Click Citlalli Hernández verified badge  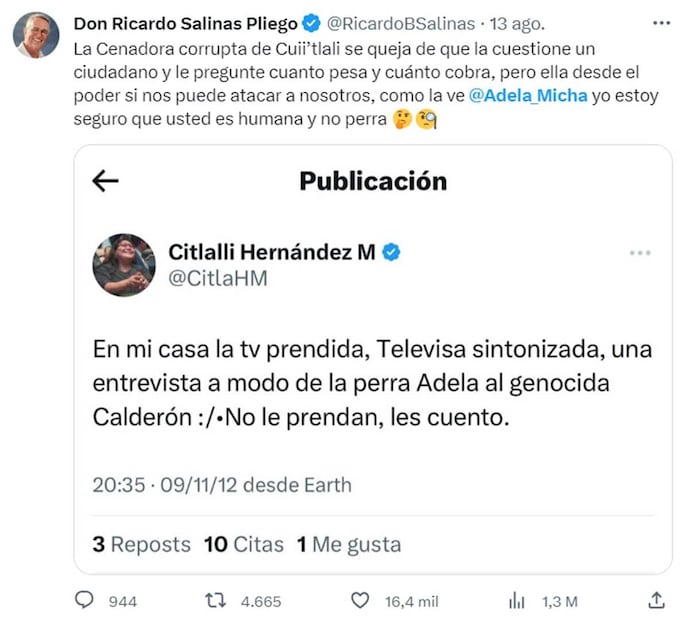coord(391,252)
